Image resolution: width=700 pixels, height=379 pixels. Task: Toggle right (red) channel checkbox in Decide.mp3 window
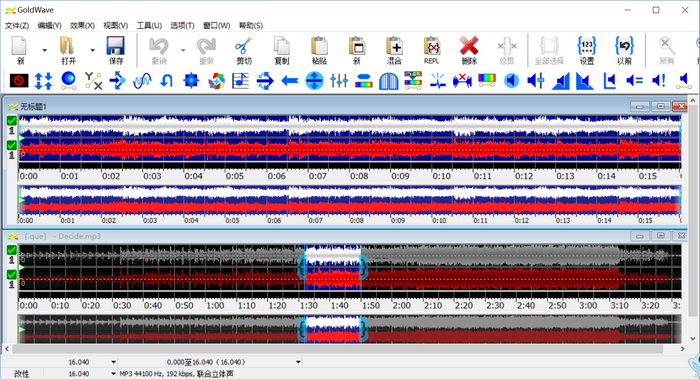(x=12, y=275)
